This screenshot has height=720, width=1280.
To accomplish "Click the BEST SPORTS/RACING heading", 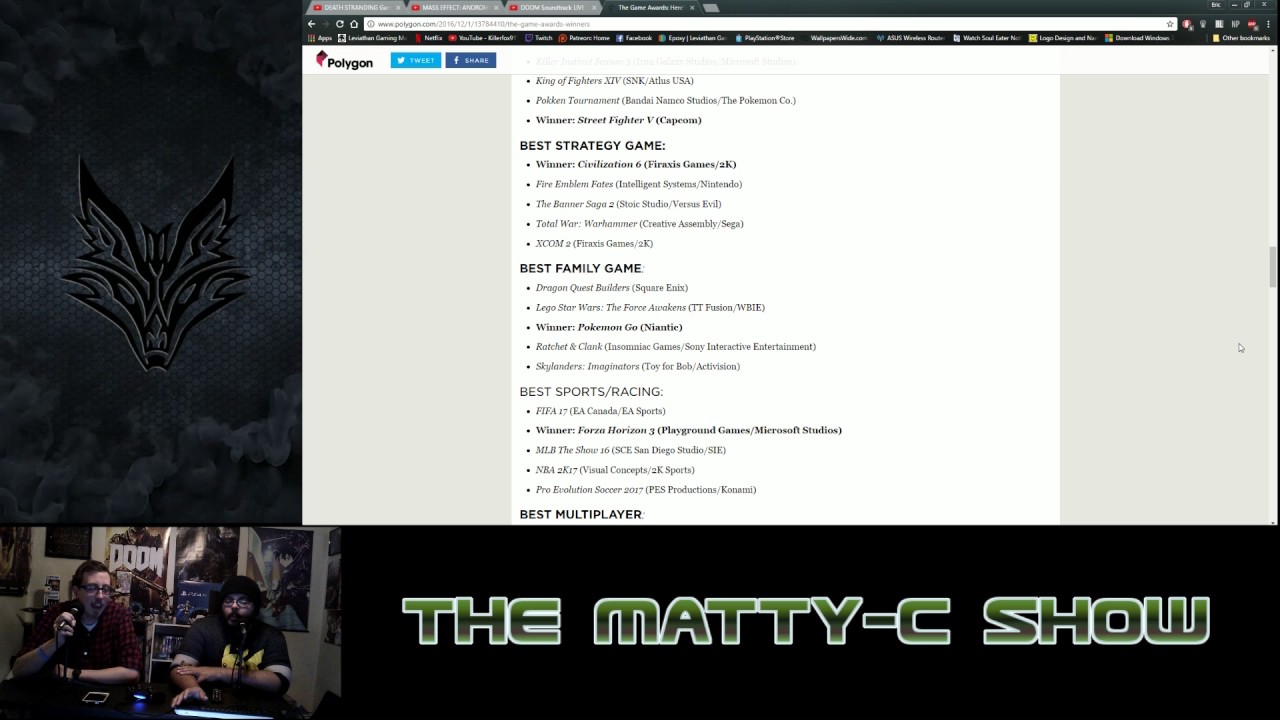I will tap(591, 392).
